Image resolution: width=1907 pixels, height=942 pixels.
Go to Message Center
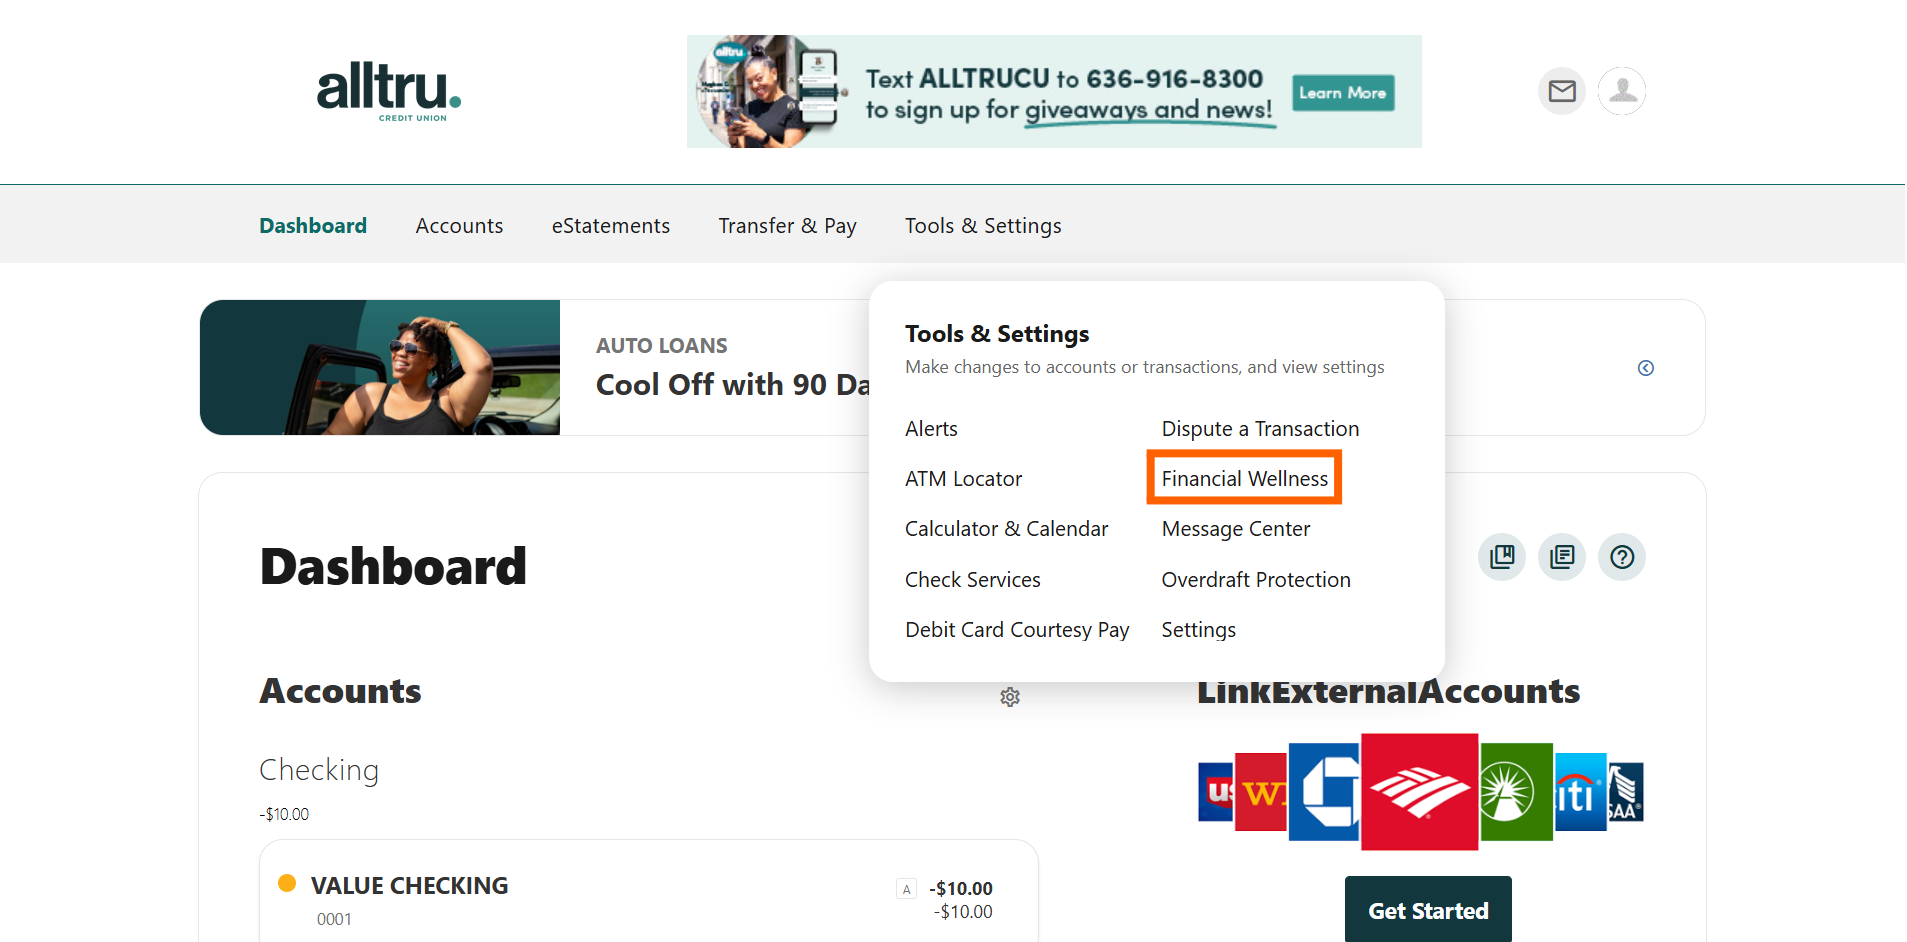click(1236, 529)
